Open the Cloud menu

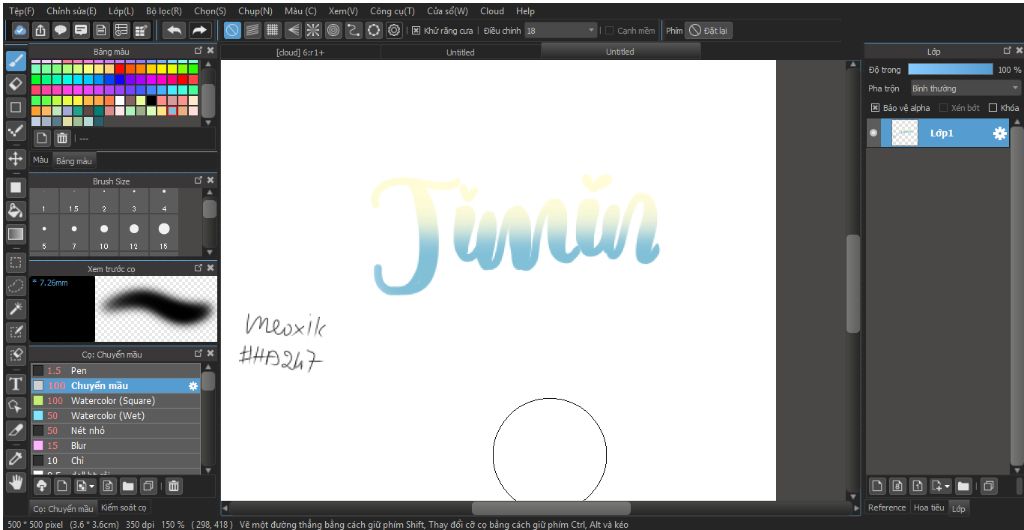click(492, 11)
